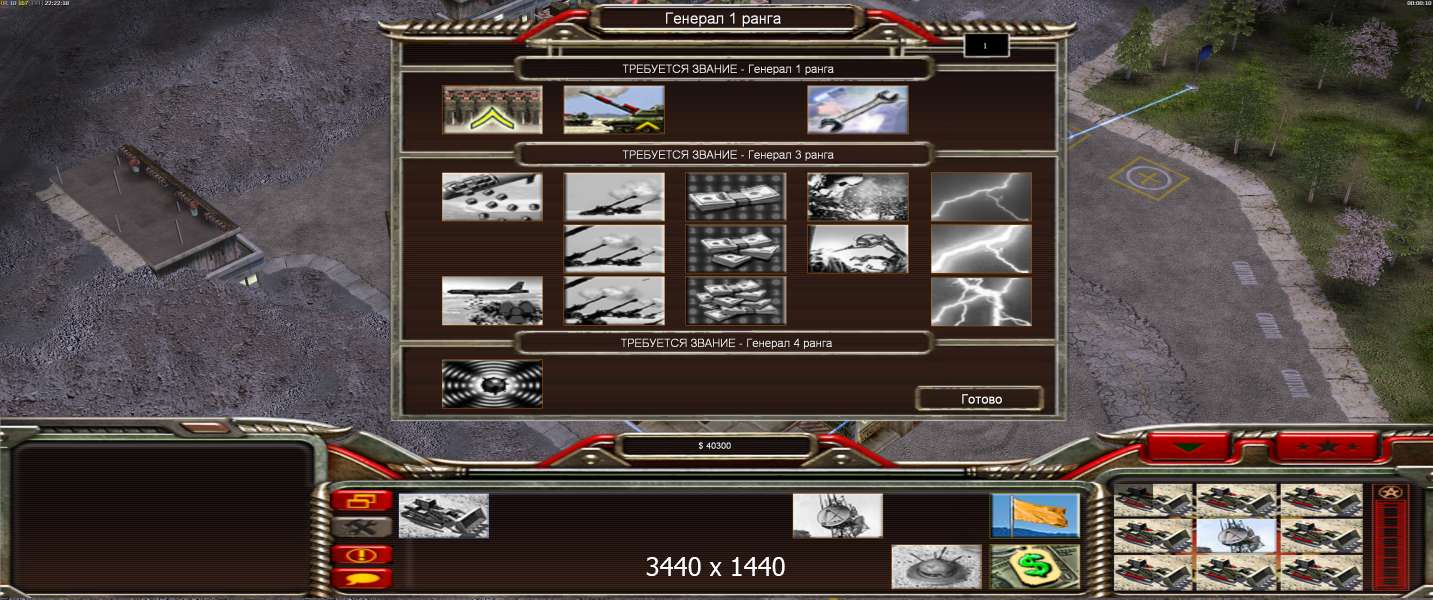Open chat with the red speech bubble button
The width and height of the screenshot is (1433, 600).
pyautogui.click(x=361, y=578)
